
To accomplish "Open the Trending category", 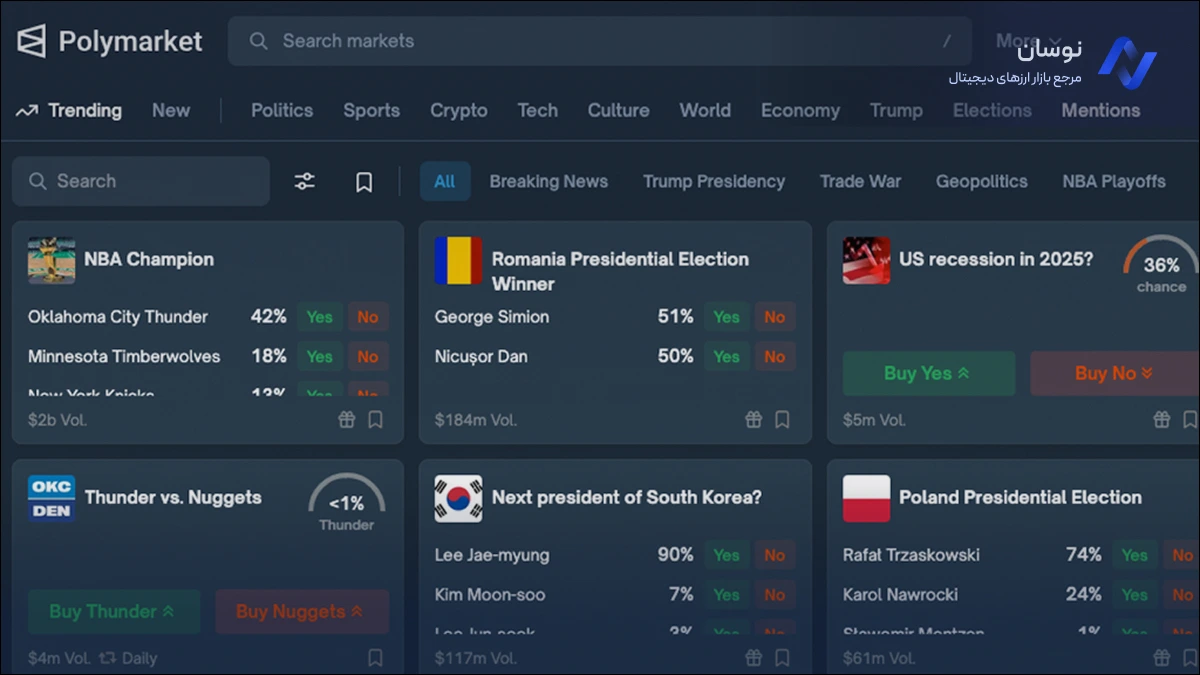I will [69, 111].
